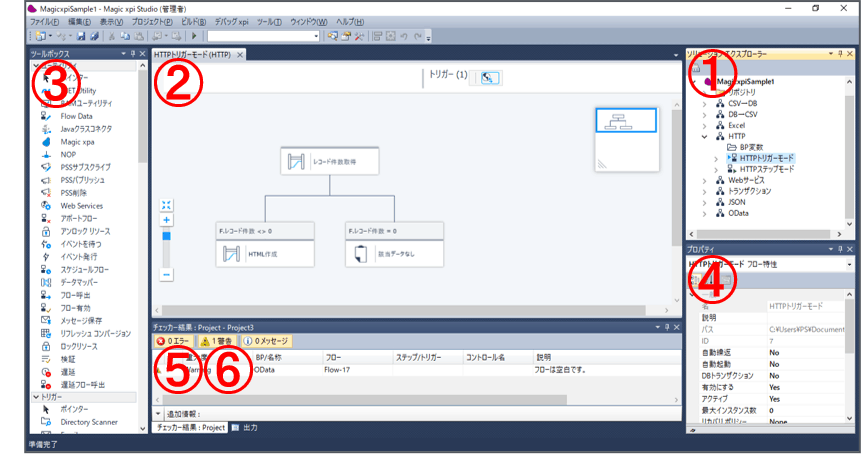Image resolution: width=861 pixels, height=454 pixels.
Task: Collapse the HTTP node in solution tree
Action: pos(704,135)
